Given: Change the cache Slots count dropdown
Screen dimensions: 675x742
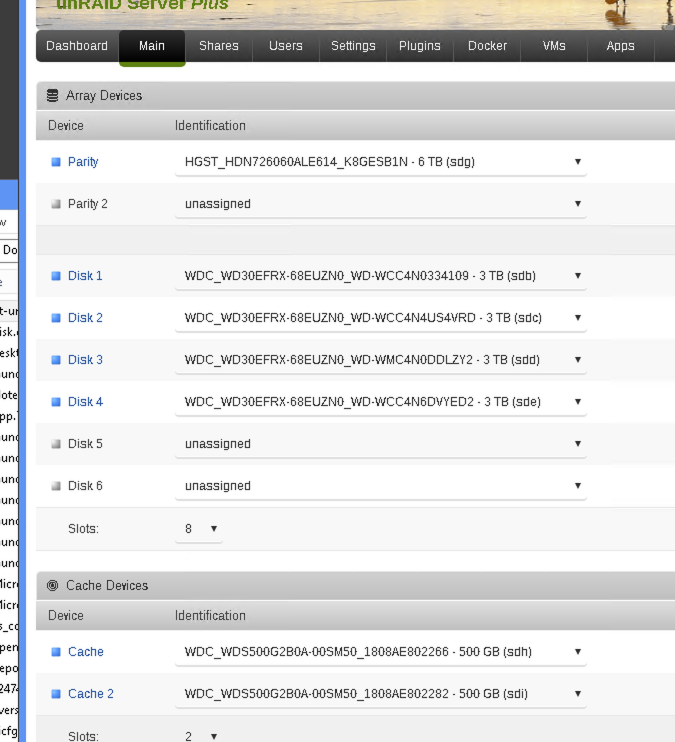Looking at the screenshot, I should pyautogui.click(x=199, y=736).
